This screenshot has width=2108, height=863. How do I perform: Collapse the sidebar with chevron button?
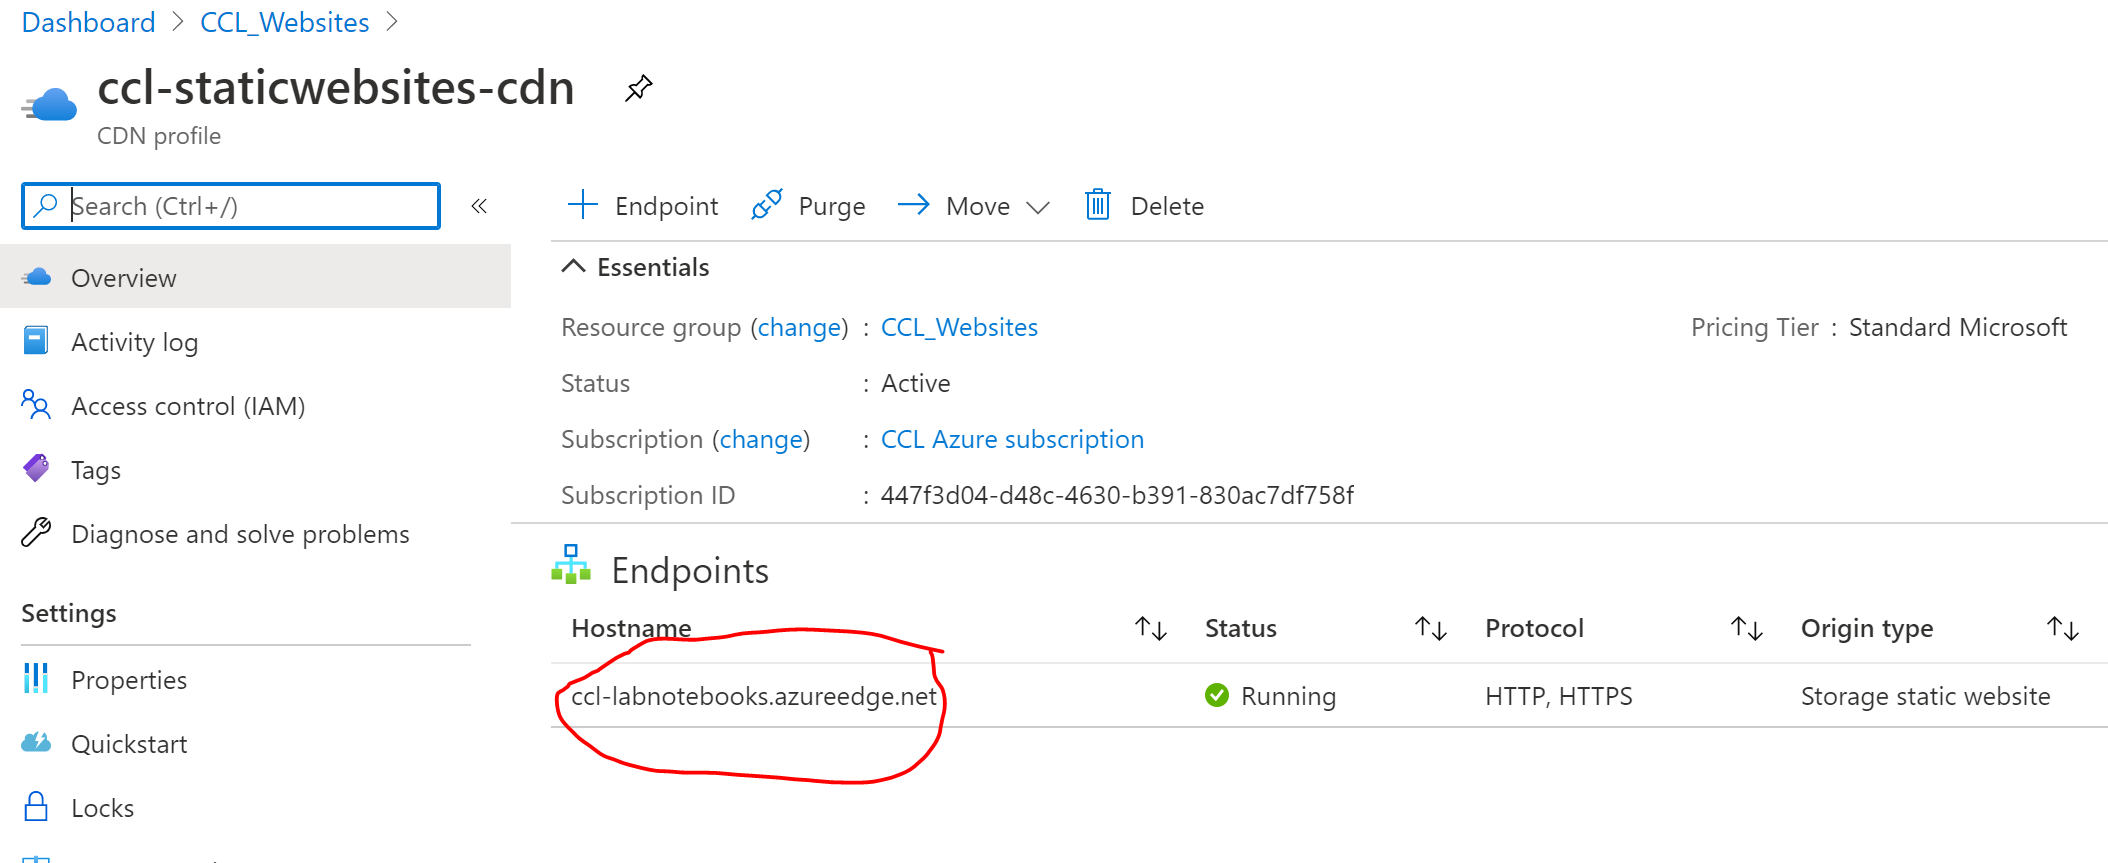click(479, 206)
